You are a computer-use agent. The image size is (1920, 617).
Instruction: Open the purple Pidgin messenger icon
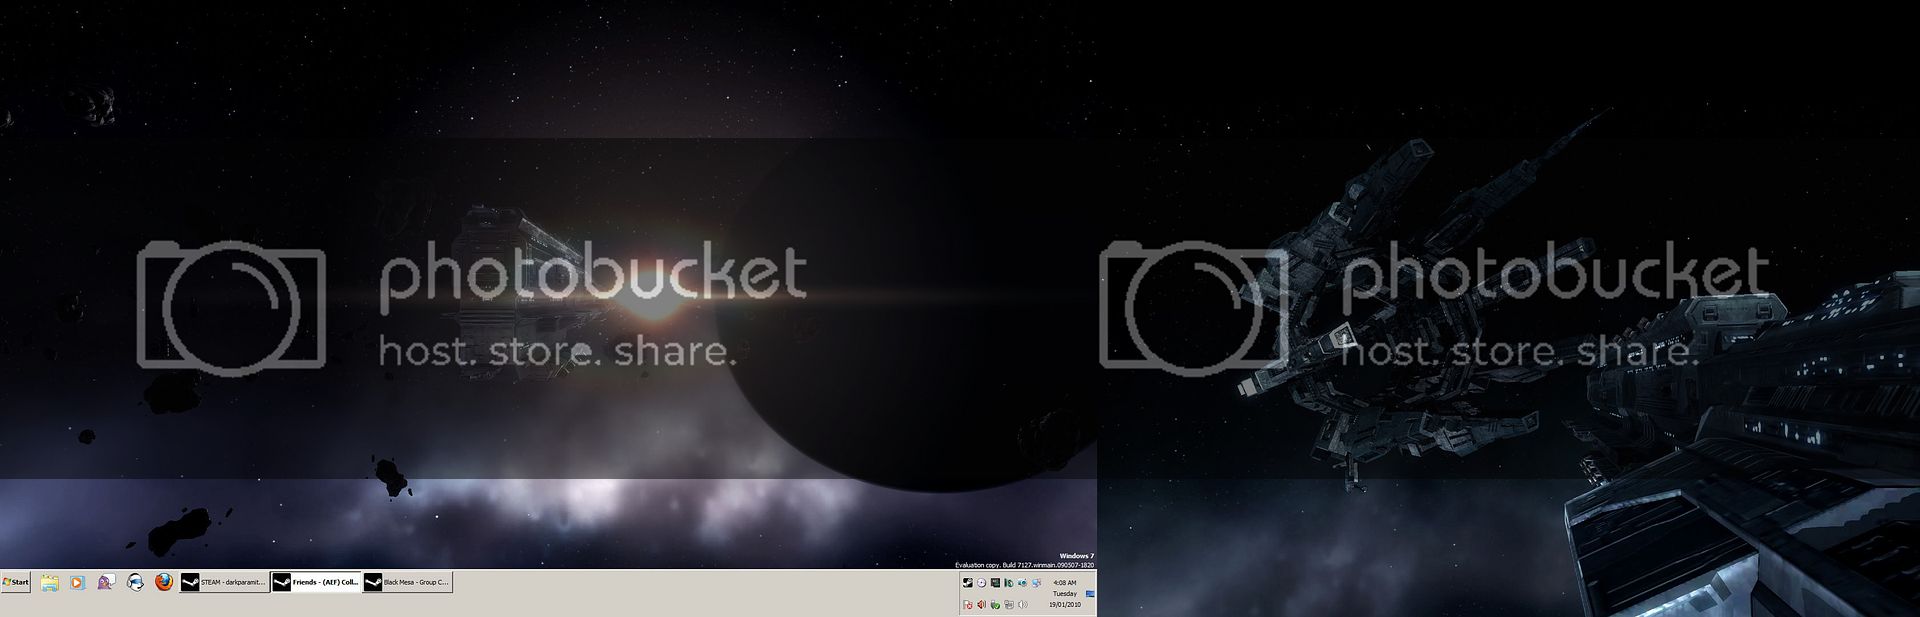click(105, 582)
